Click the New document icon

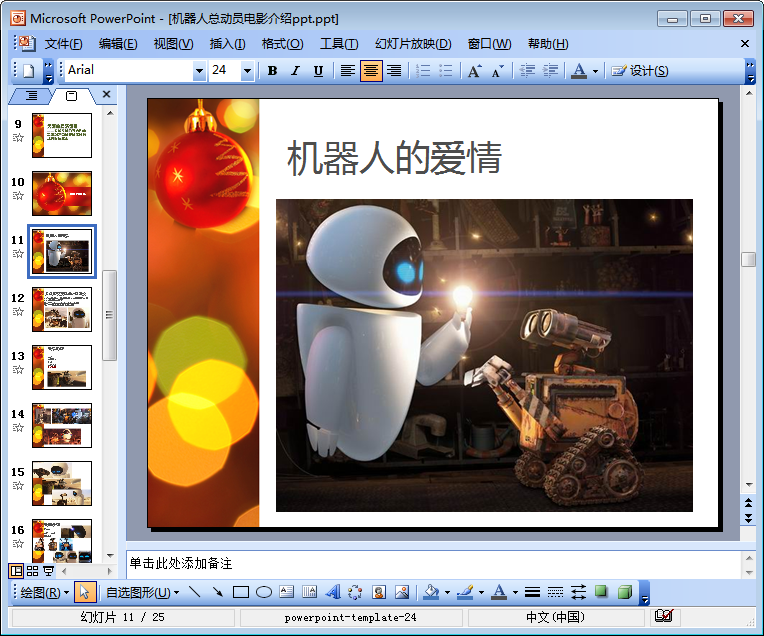[x=29, y=71]
